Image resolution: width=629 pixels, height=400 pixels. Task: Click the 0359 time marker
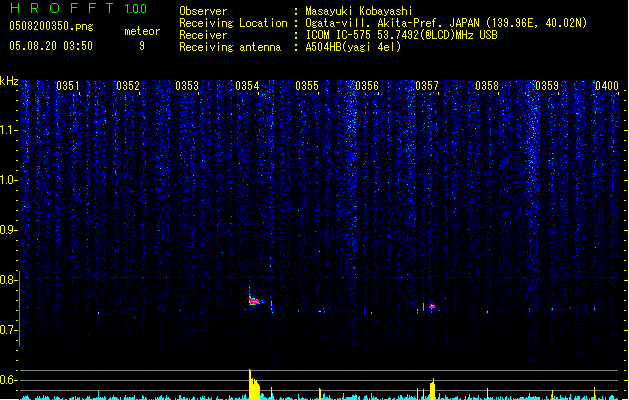547,86
